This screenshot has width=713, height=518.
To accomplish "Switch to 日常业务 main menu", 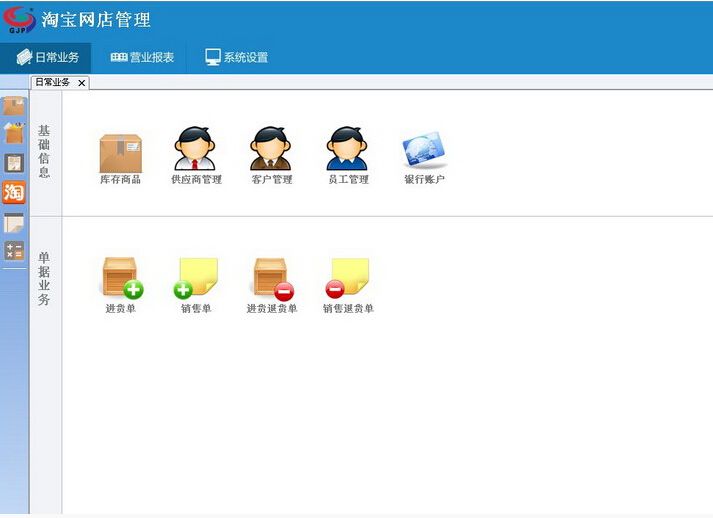I will 46,57.
